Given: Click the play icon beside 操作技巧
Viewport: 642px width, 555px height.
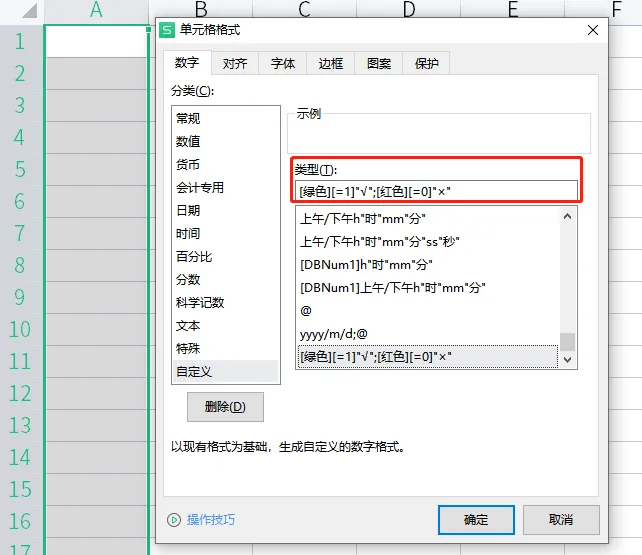Looking at the screenshot, I should coord(174,520).
